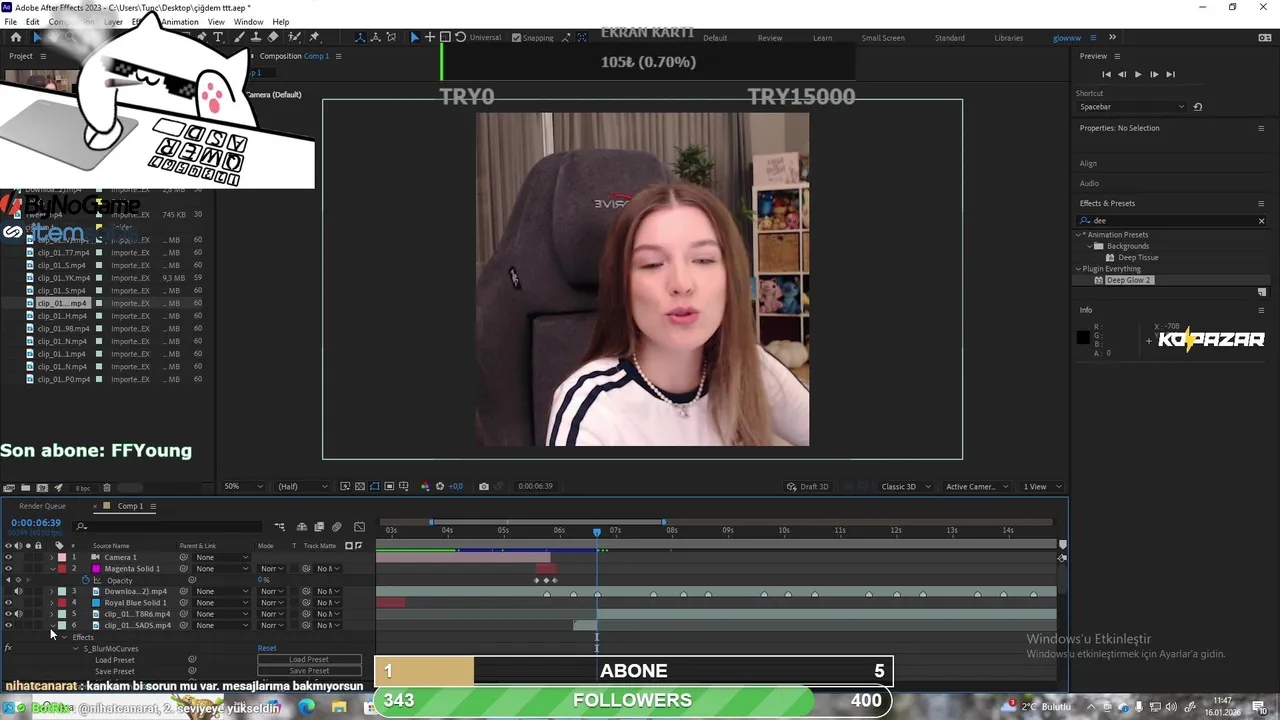1280x720 pixels.
Task: Jump to first frame in Preview panel
Action: click(1106, 74)
